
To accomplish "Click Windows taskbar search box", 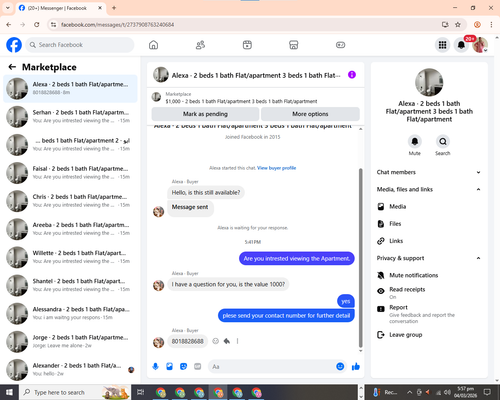I will pos(75,392).
